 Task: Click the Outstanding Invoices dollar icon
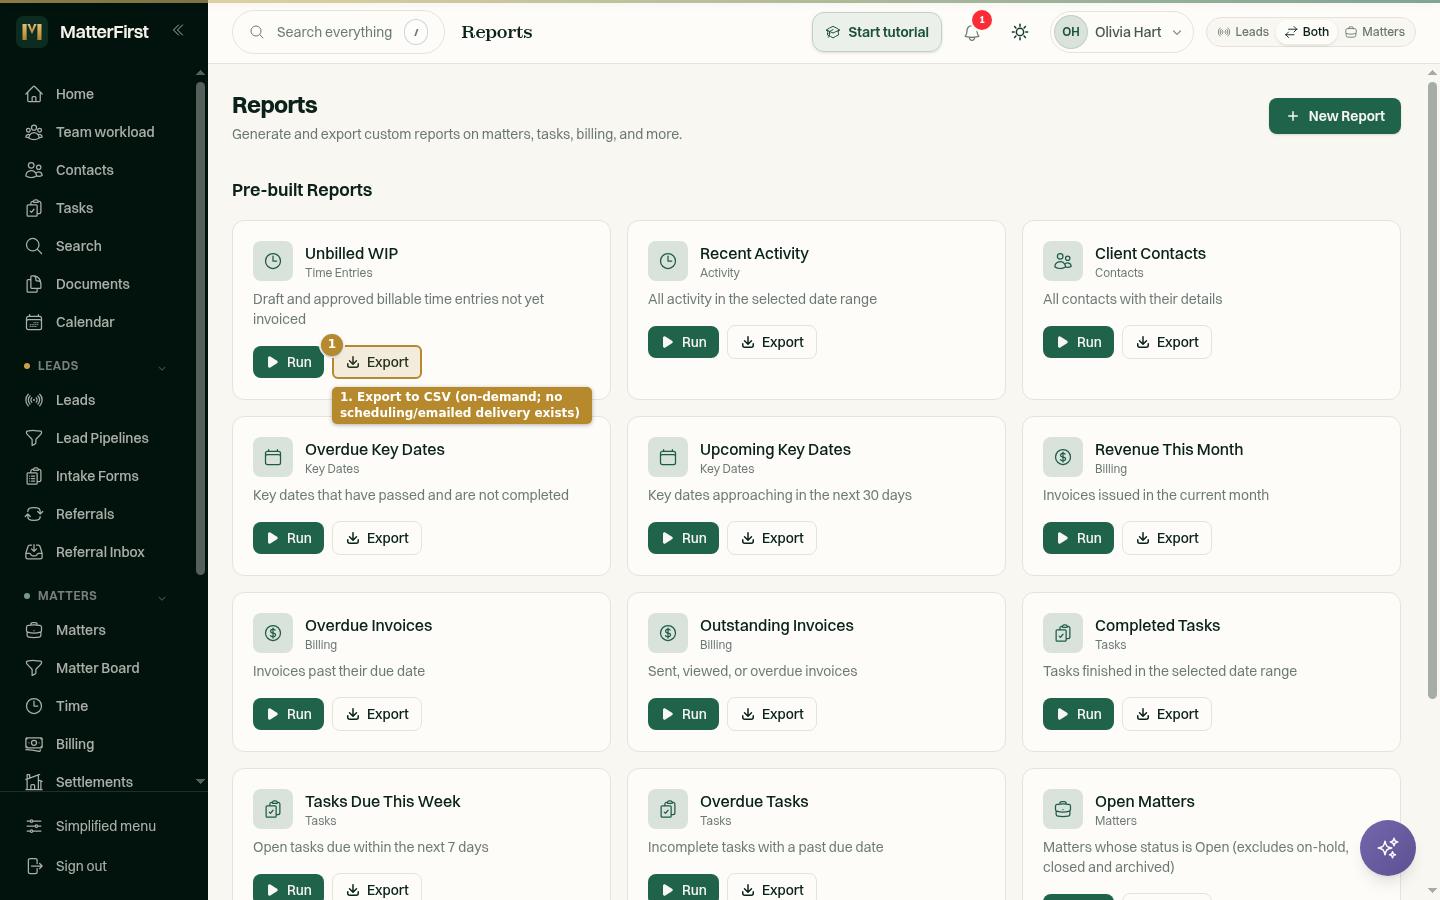coord(668,633)
